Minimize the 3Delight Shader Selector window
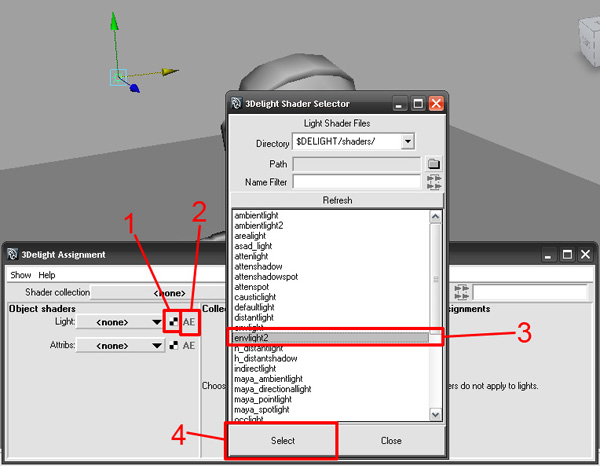600x466 pixels. [x=399, y=104]
